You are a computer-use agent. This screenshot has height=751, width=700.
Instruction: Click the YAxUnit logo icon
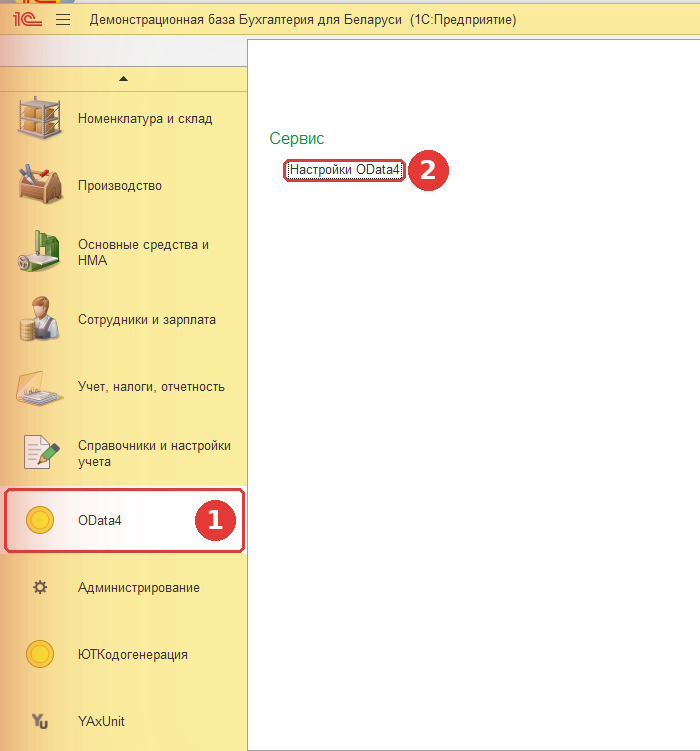[40, 721]
